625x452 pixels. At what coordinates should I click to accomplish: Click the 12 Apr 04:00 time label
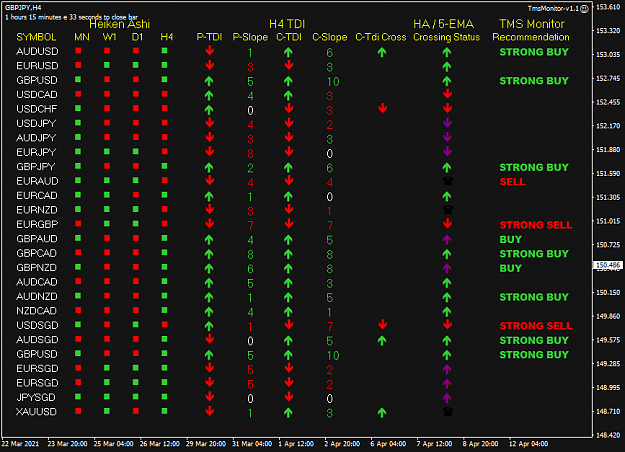(x=529, y=444)
